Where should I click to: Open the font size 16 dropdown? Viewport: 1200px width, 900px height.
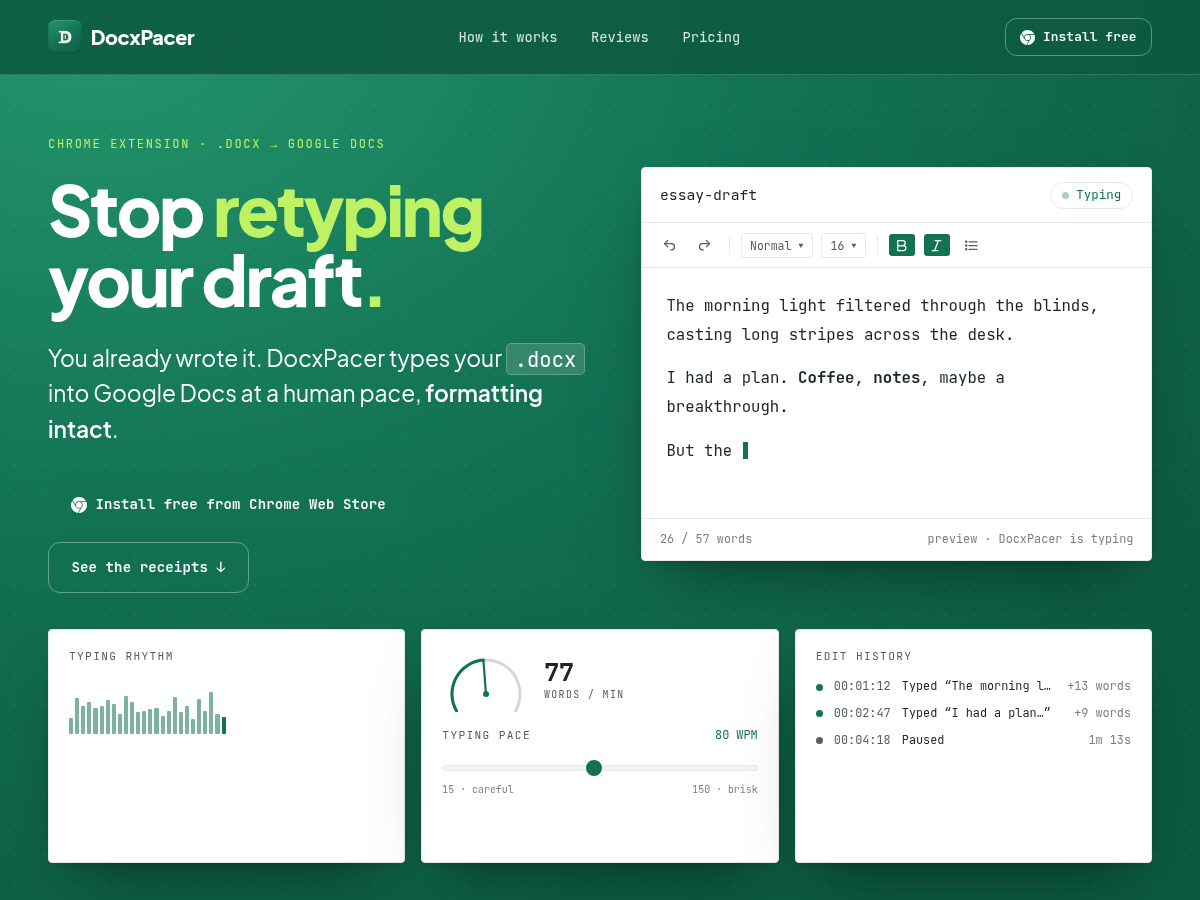[x=843, y=245]
